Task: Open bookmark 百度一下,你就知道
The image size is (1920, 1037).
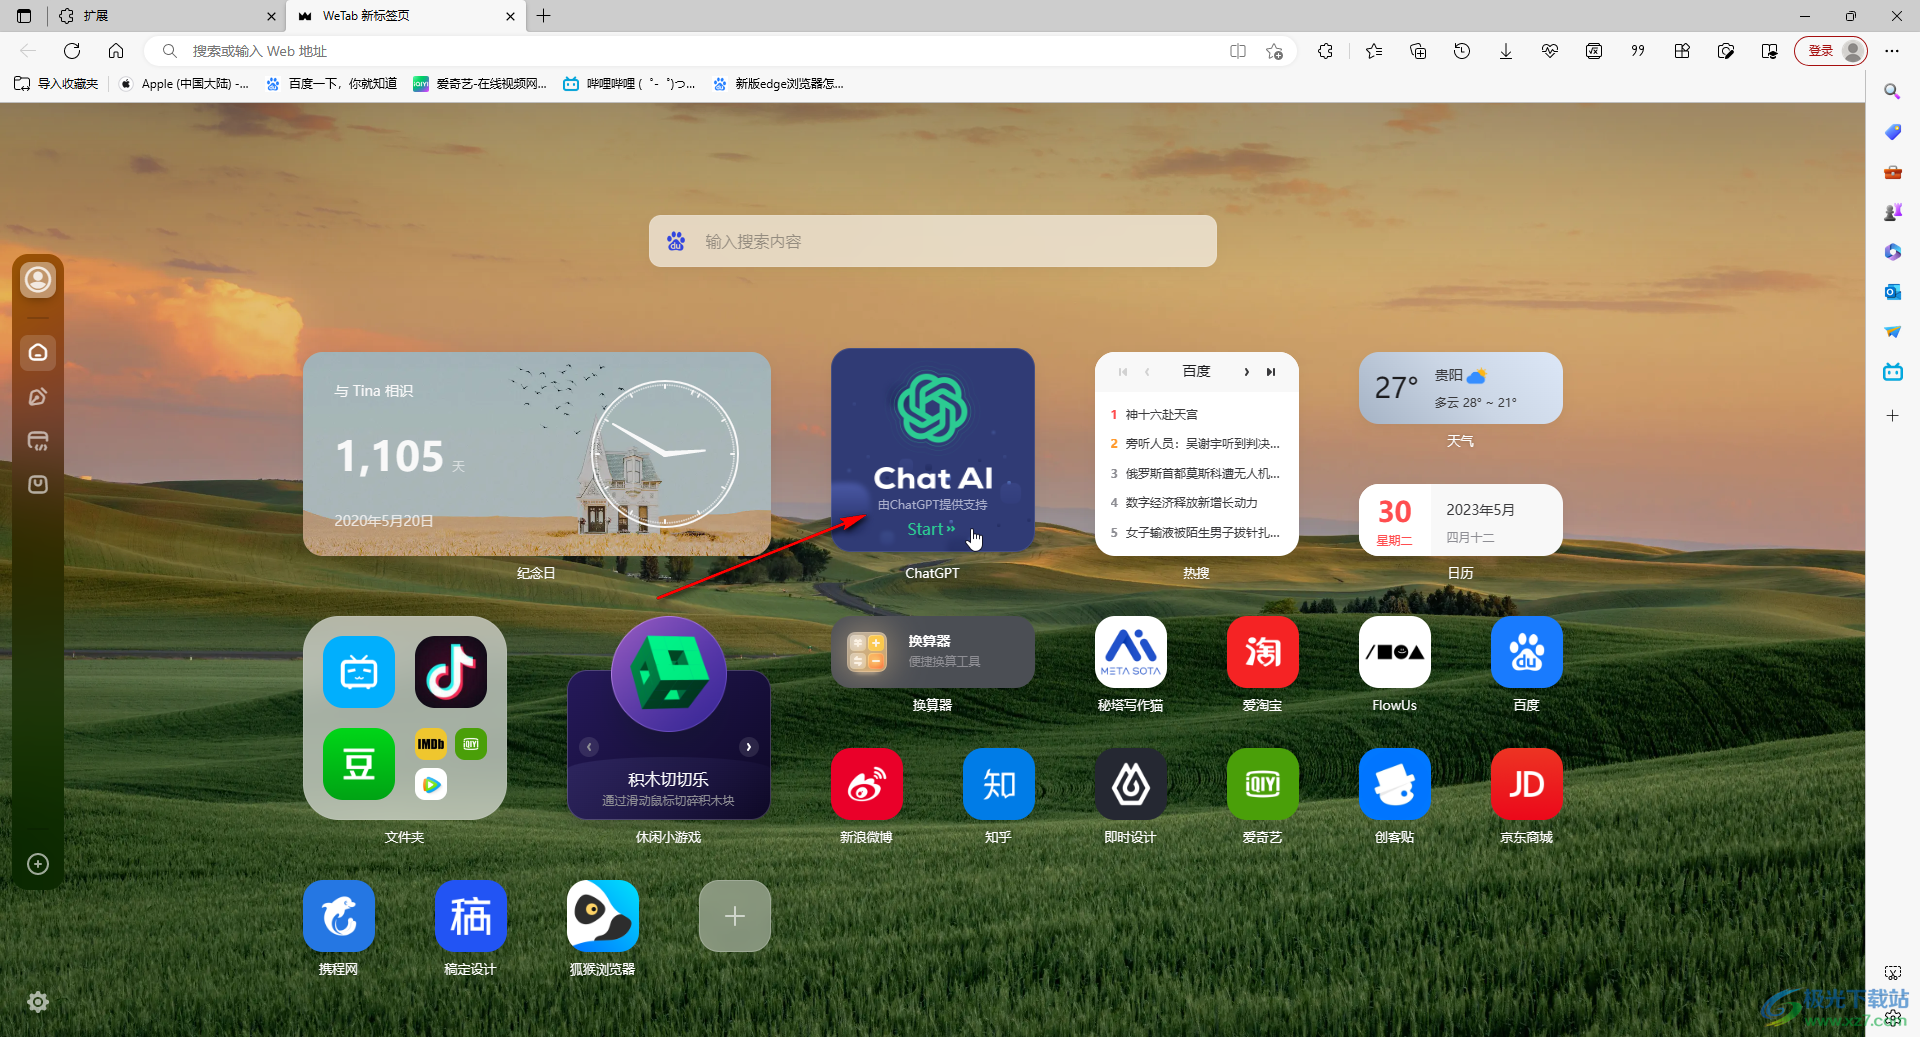Action: (x=332, y=84)
